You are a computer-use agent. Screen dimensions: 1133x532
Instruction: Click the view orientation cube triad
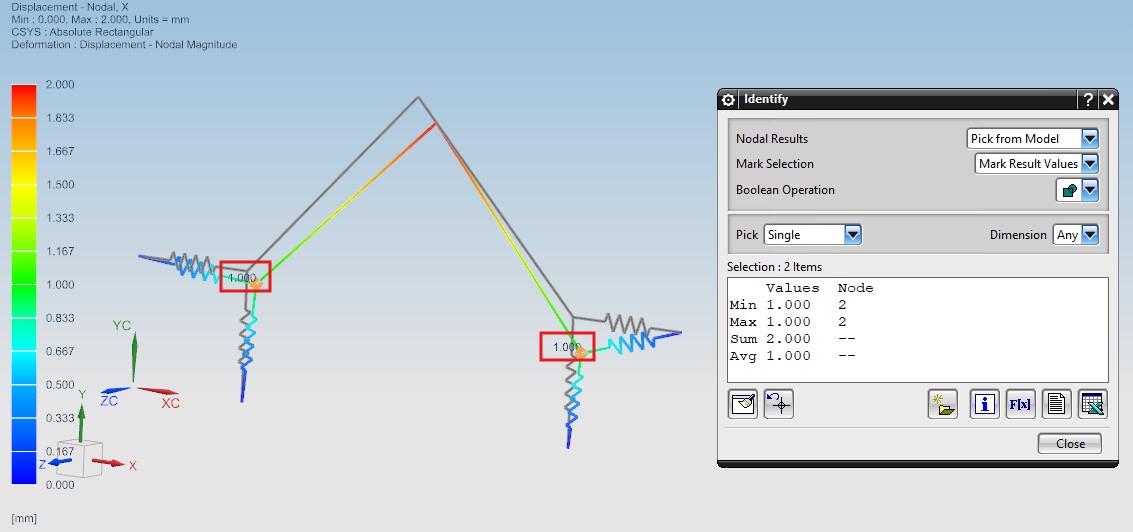[81, 458]
